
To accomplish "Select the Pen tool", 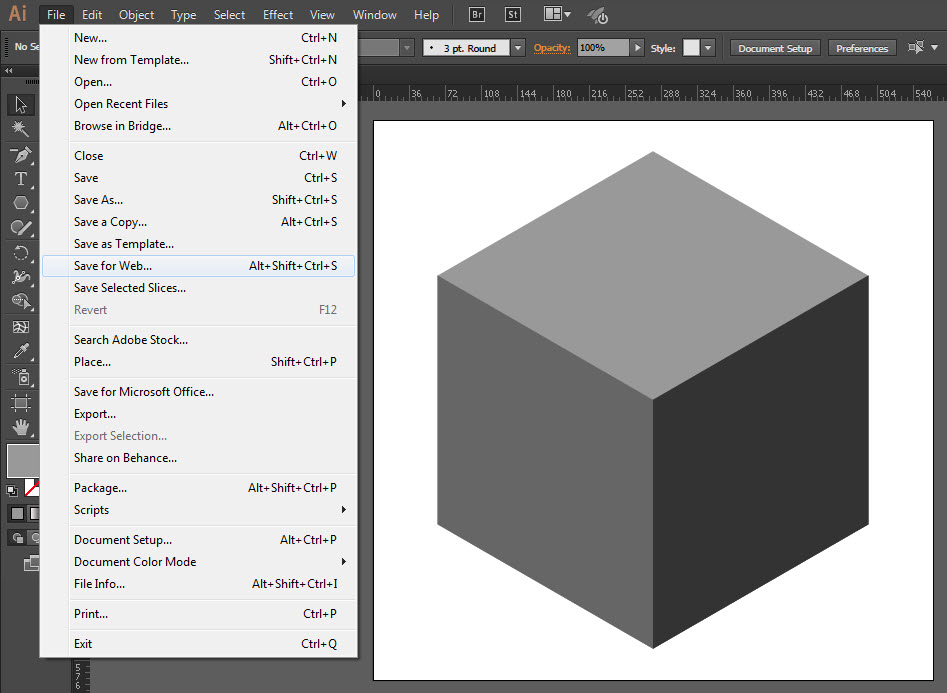I will coord(20,155).
